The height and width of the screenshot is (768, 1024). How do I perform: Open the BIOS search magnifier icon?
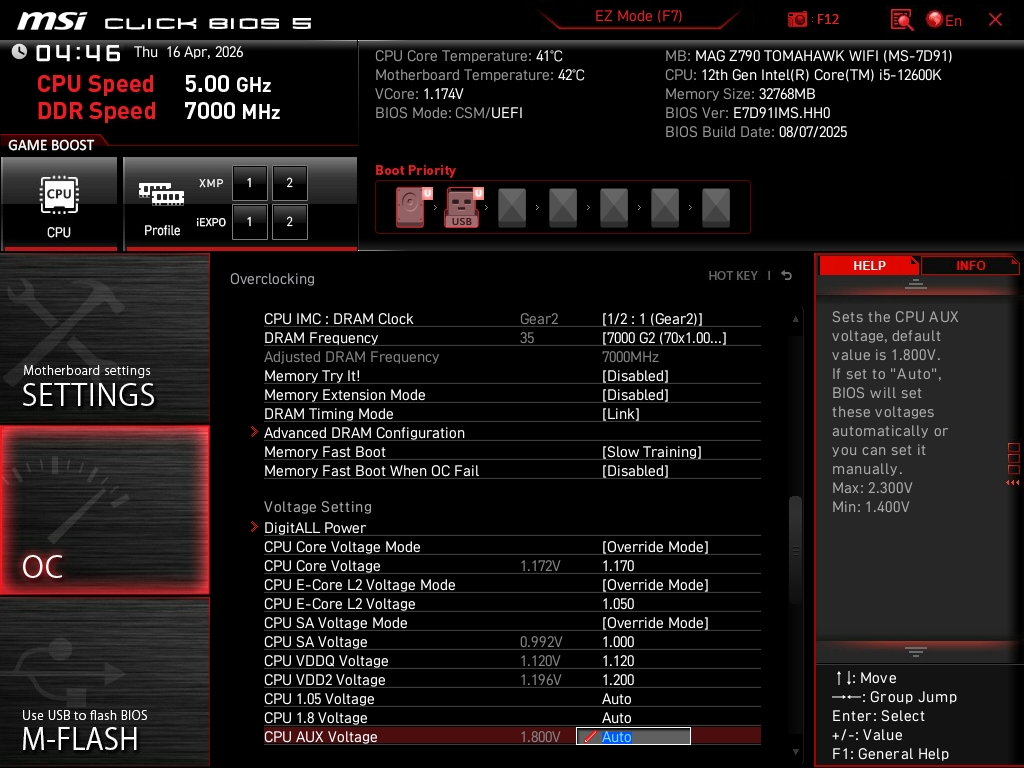(901, 20)
